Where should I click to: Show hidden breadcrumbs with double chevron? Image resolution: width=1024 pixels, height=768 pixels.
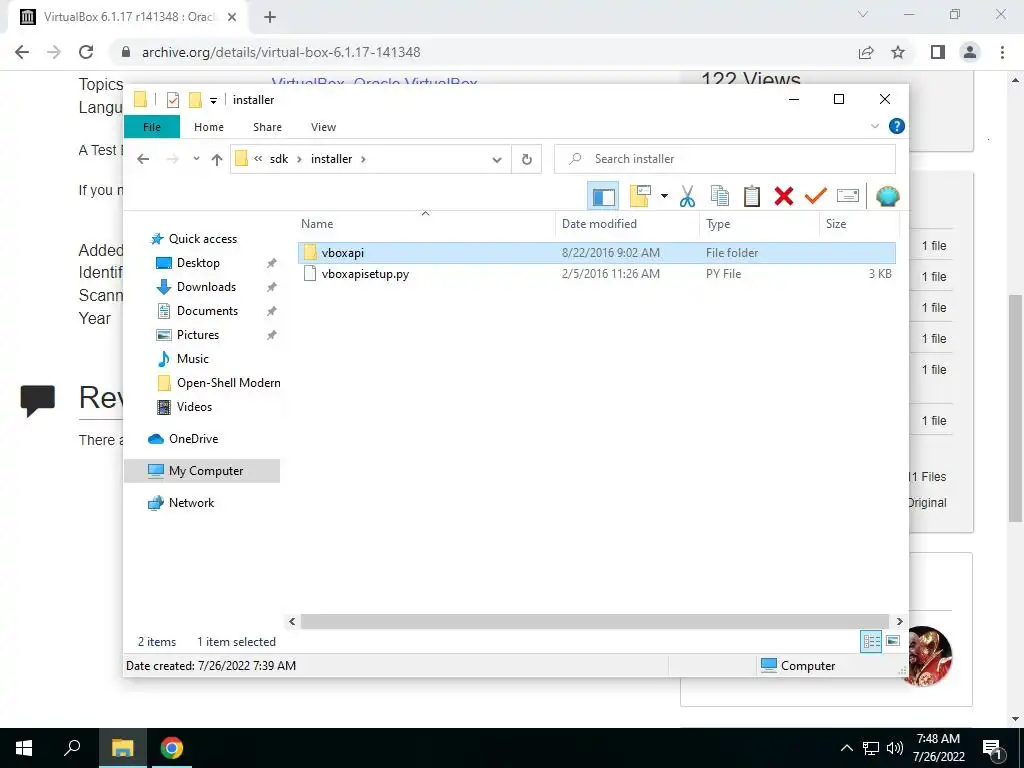tap(258, 159)
